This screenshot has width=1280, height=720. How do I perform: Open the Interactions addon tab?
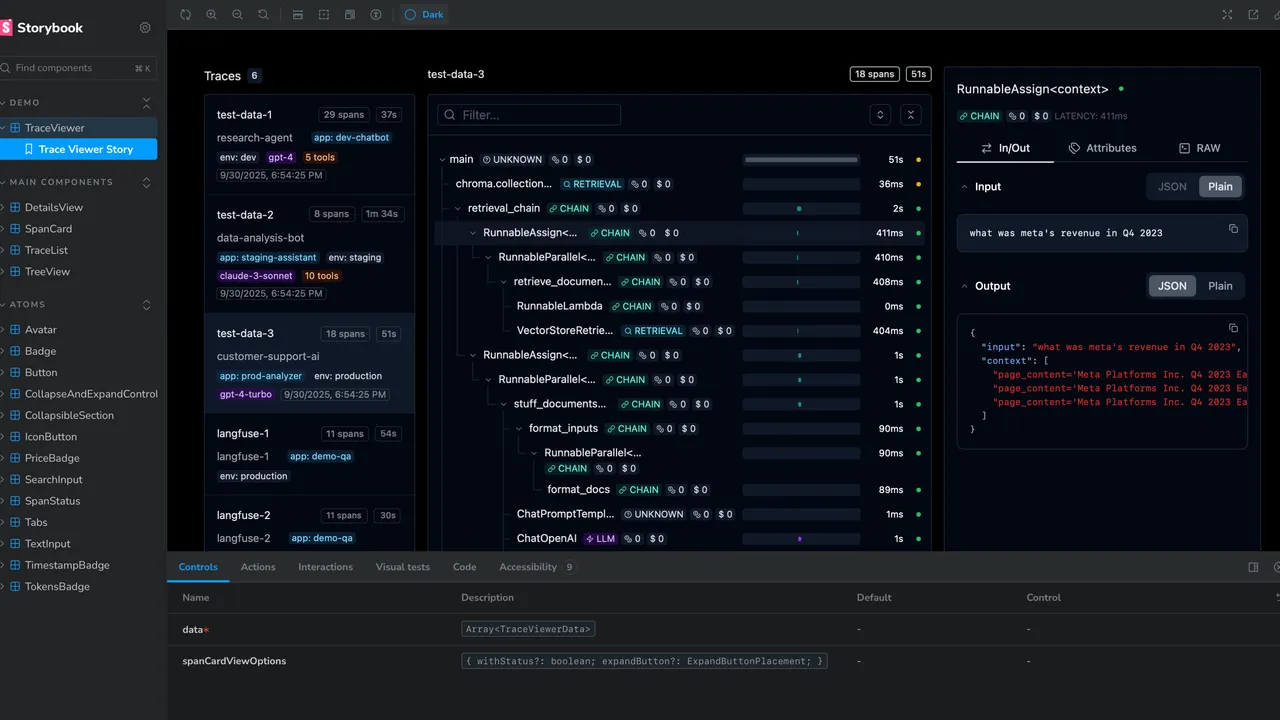point(325,567)
